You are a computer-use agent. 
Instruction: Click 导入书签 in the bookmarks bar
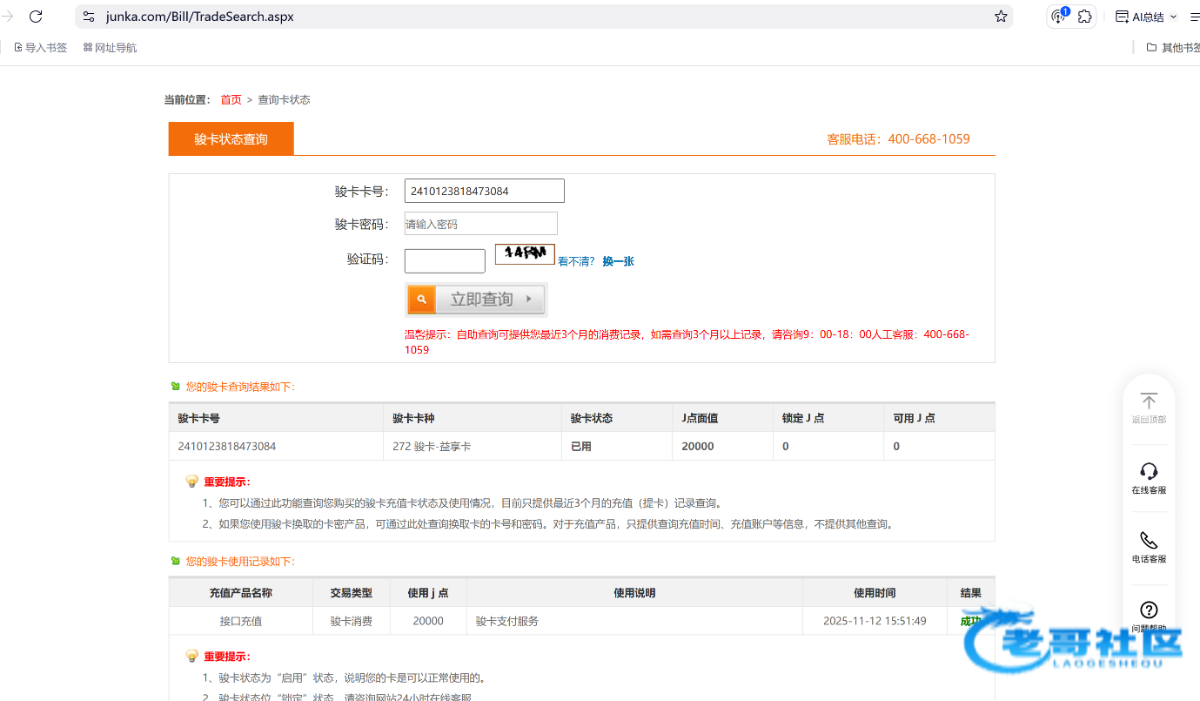(x=40, y=47)
